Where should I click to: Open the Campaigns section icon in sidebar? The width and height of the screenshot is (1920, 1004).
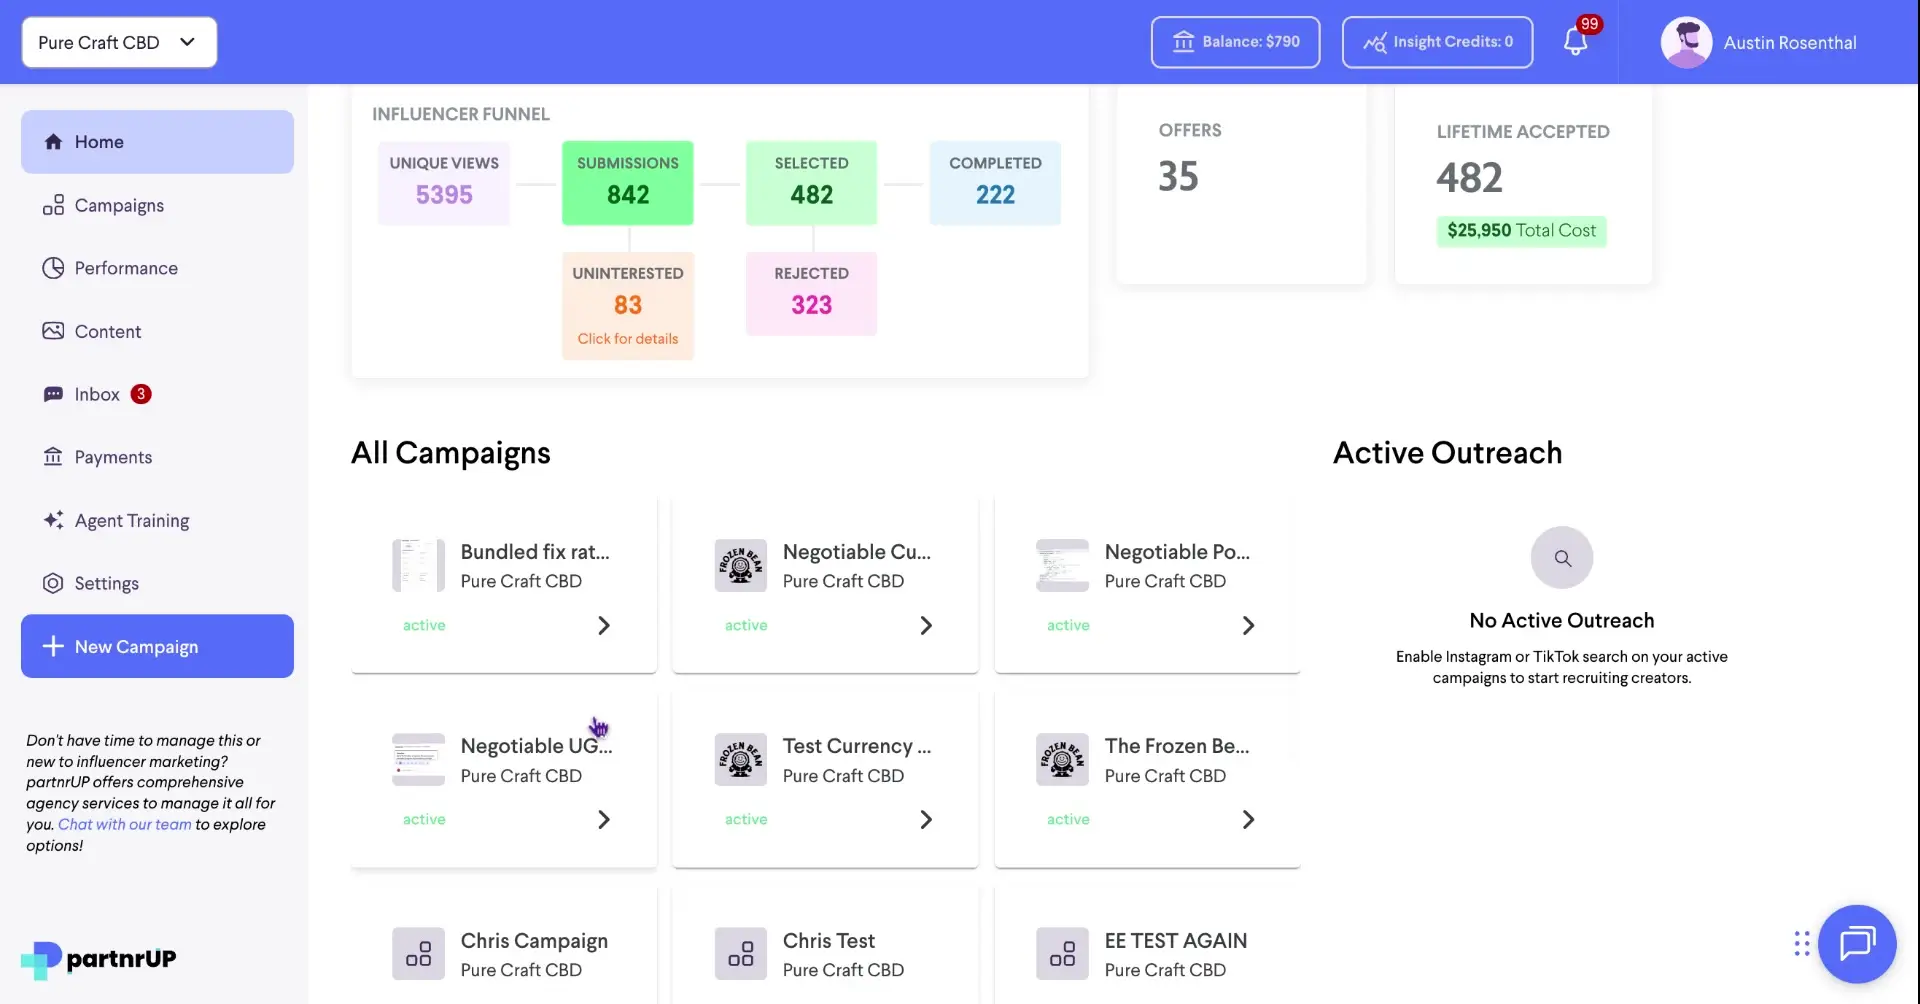56,205
